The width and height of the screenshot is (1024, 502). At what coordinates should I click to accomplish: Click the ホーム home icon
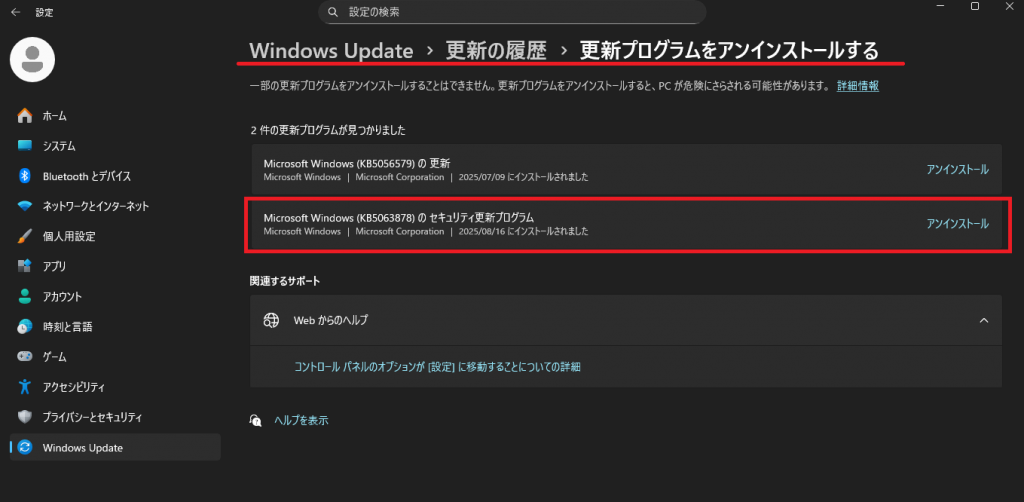(x=25, y=116)
